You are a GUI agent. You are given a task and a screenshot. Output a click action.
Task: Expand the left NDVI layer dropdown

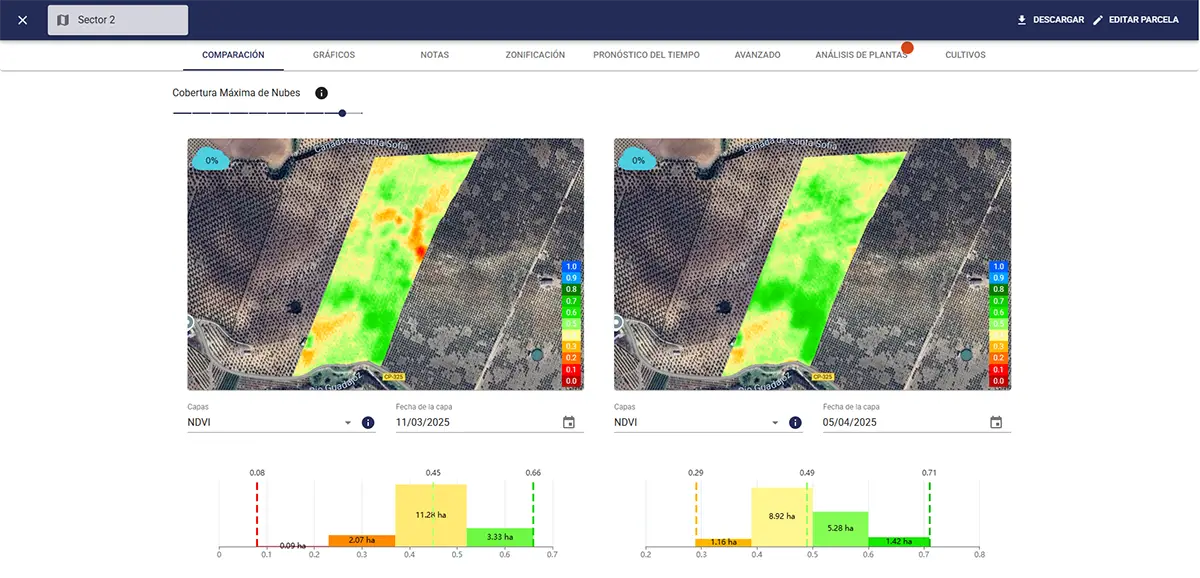348,423
